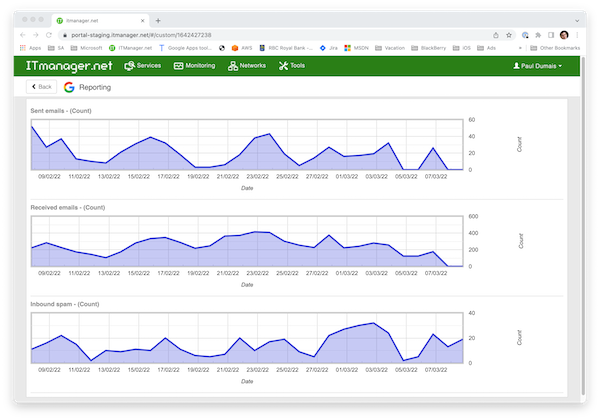Open the Monitoring menu
The height and width of the screenshot is (420, 600).
194,66
